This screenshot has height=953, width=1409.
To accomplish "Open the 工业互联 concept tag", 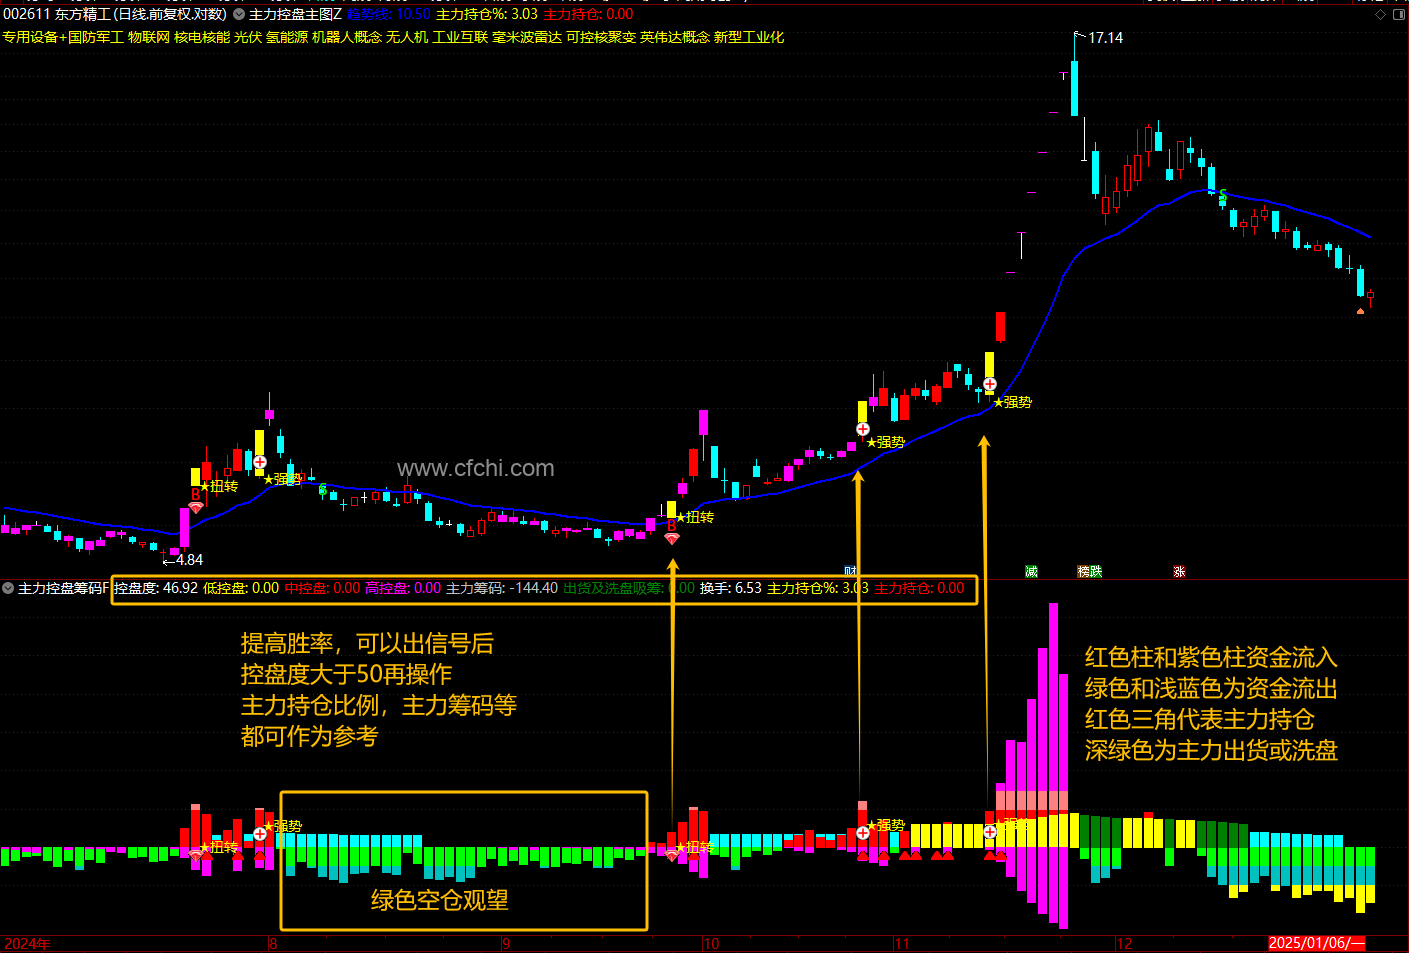I will [460, 37].
